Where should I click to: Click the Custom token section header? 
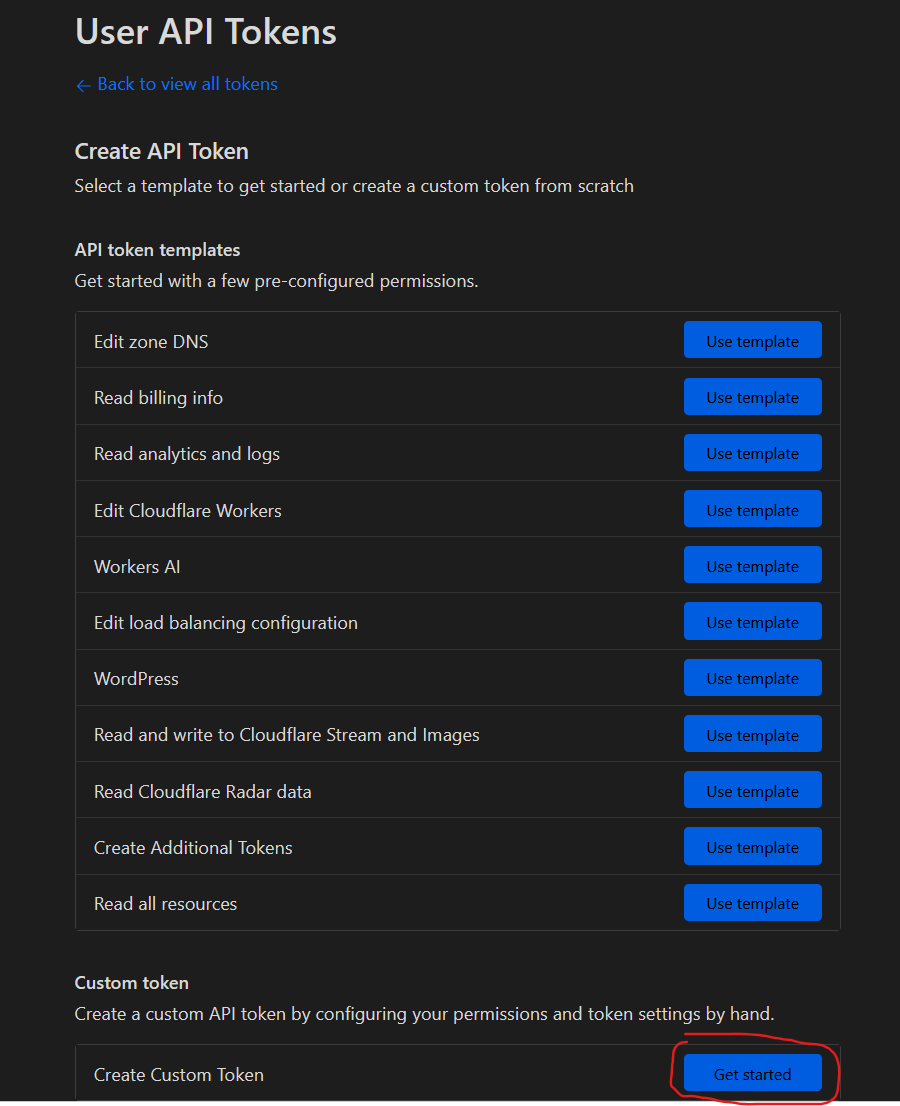tap(131, 983)
